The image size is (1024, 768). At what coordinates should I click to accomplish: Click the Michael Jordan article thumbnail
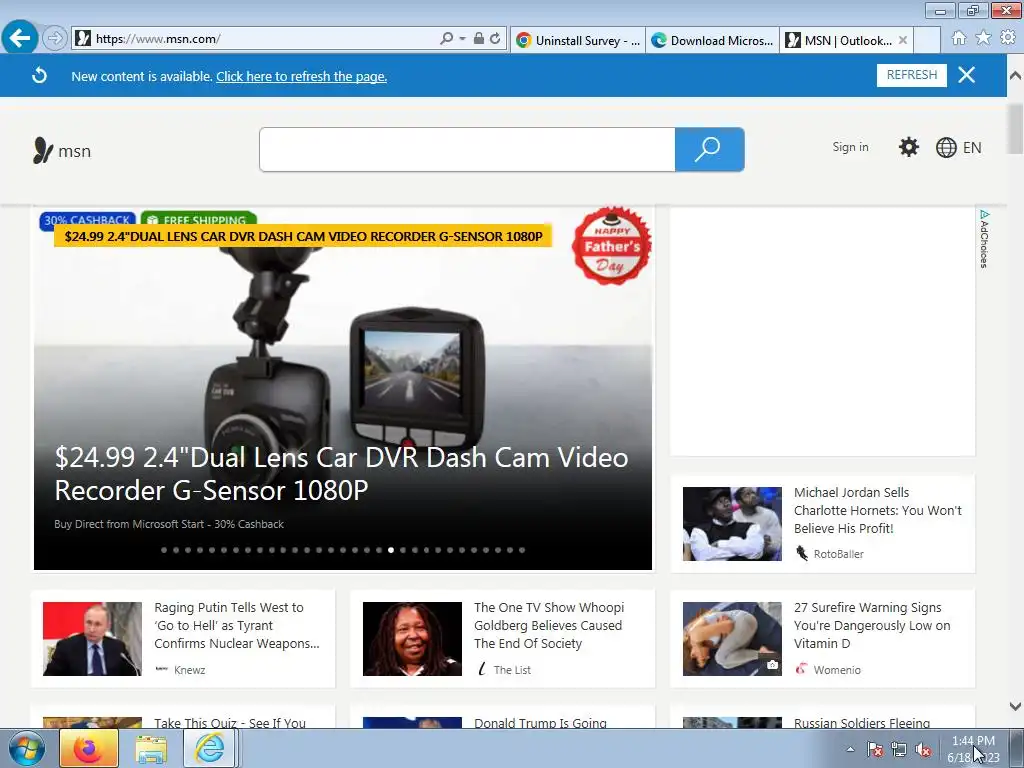coord(732,524)
